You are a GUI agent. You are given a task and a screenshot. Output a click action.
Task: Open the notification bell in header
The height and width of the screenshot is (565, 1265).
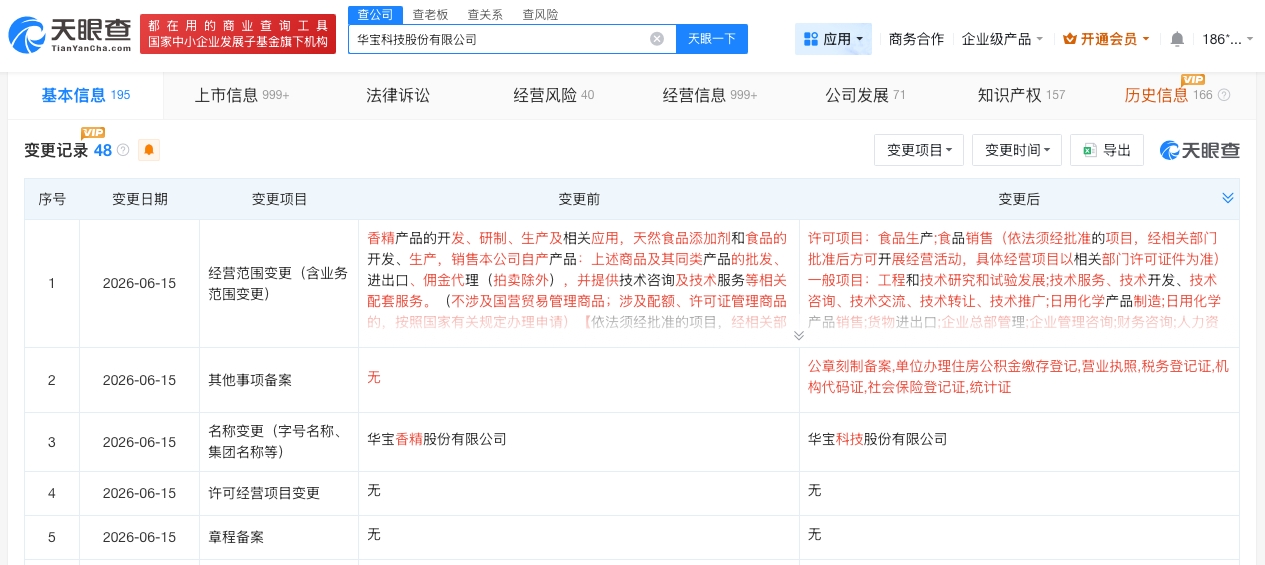tap(1177, 39)
